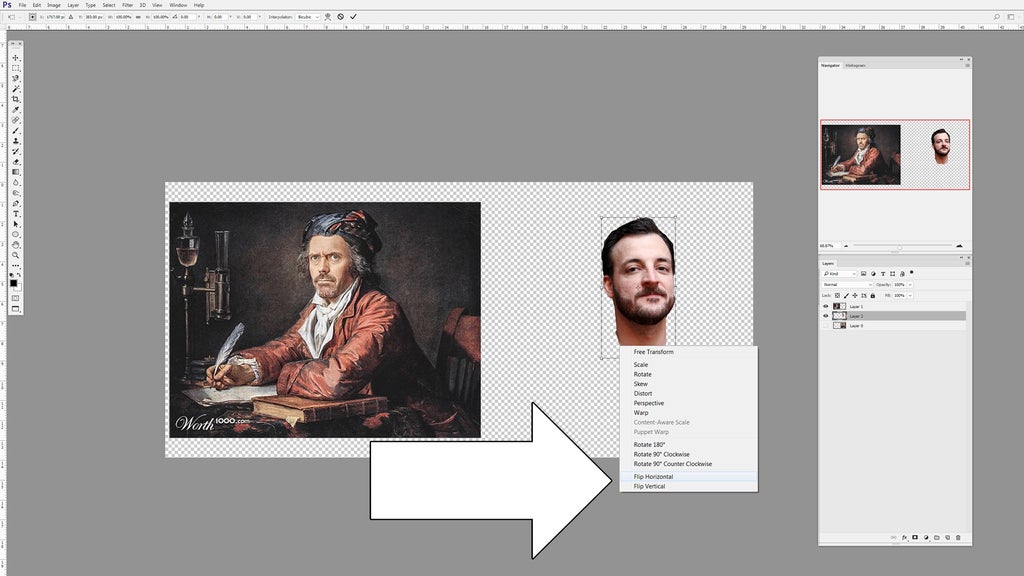Toggle maintain aspect ratio link

(138, 17)
